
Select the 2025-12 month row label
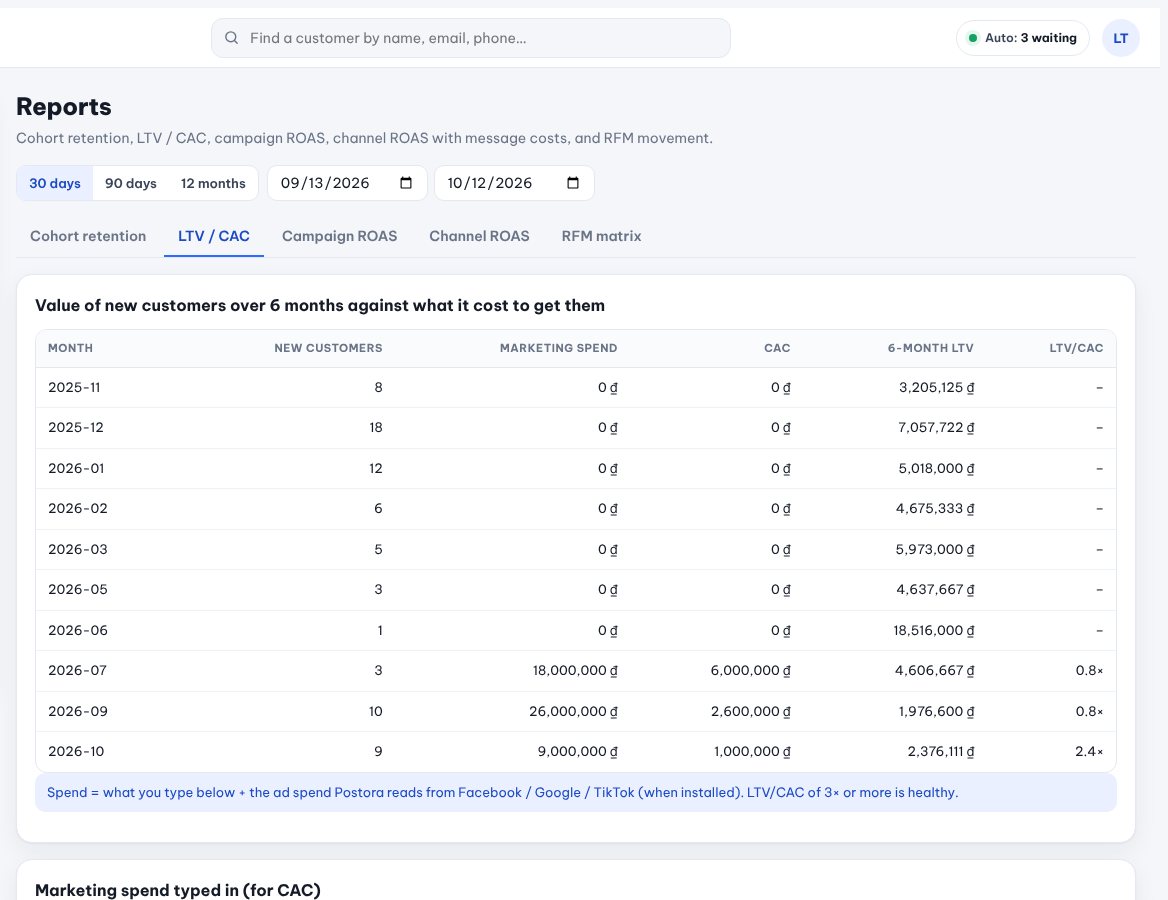click(x=76, y=428)
